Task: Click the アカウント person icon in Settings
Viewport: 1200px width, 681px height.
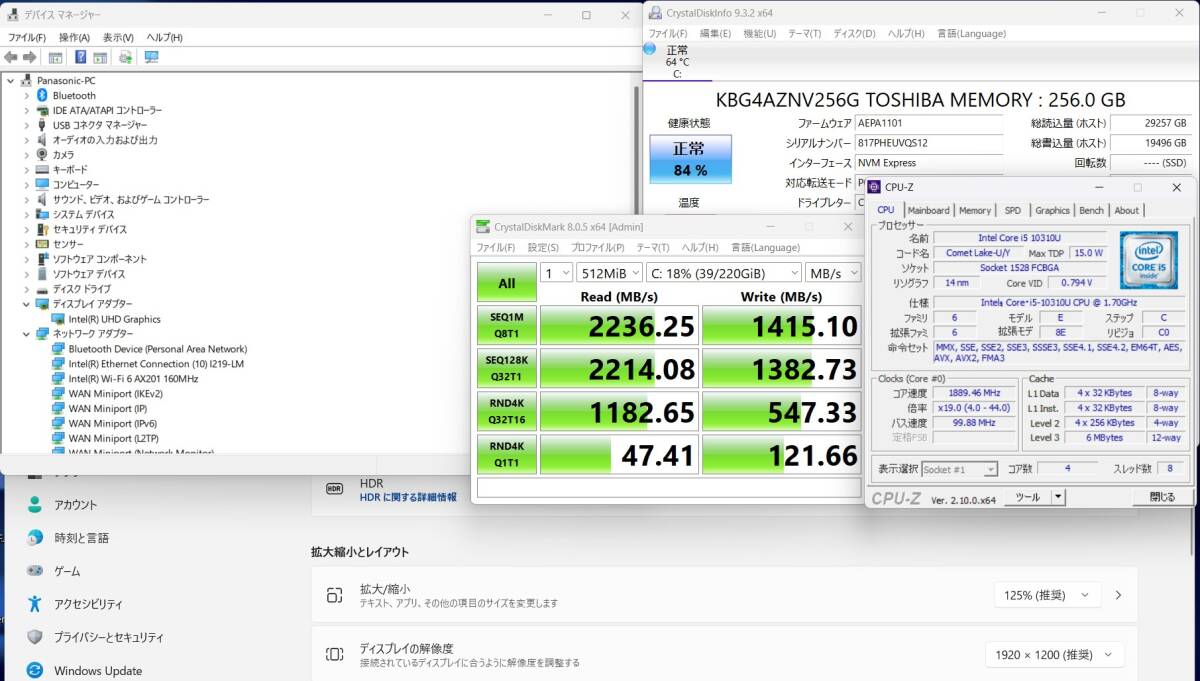Action: point(35,505)
